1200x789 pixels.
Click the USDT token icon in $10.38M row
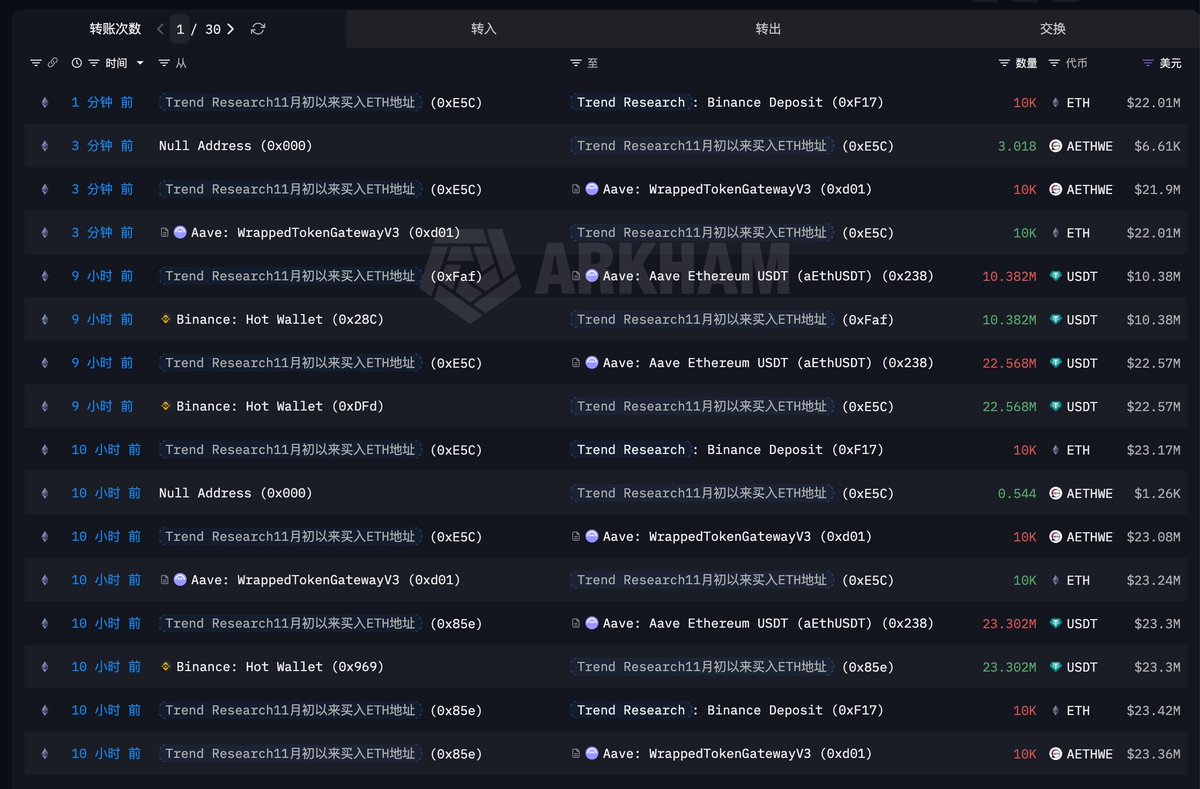click(1055, 277)
